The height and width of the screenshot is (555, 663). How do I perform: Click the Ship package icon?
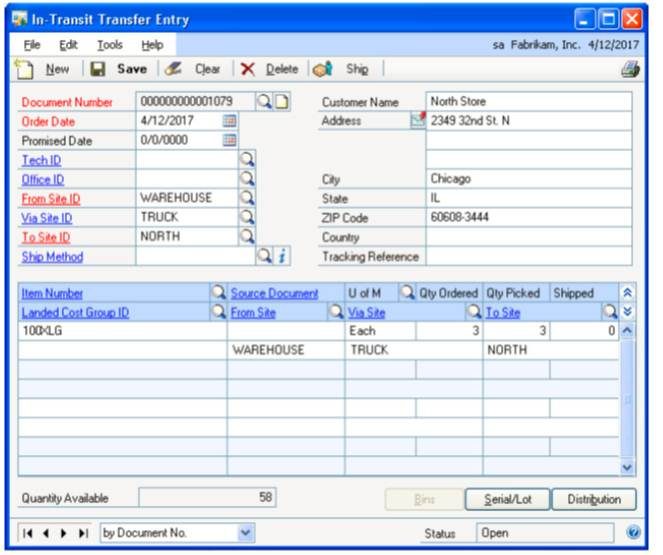[323, 69]
